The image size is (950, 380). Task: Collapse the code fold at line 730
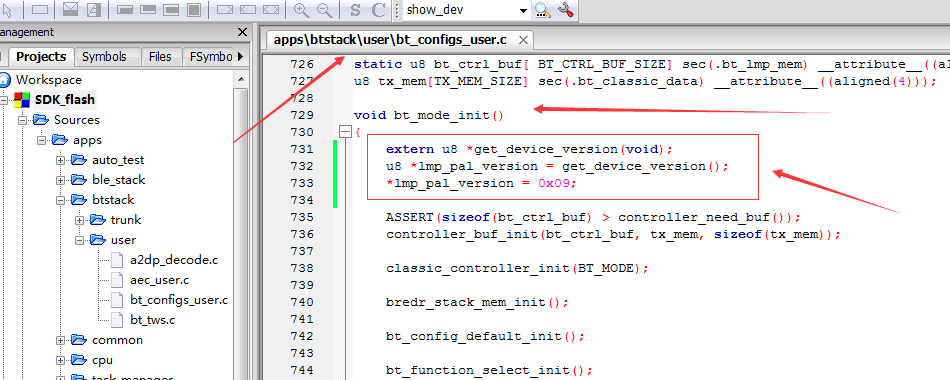click(345, 132)
